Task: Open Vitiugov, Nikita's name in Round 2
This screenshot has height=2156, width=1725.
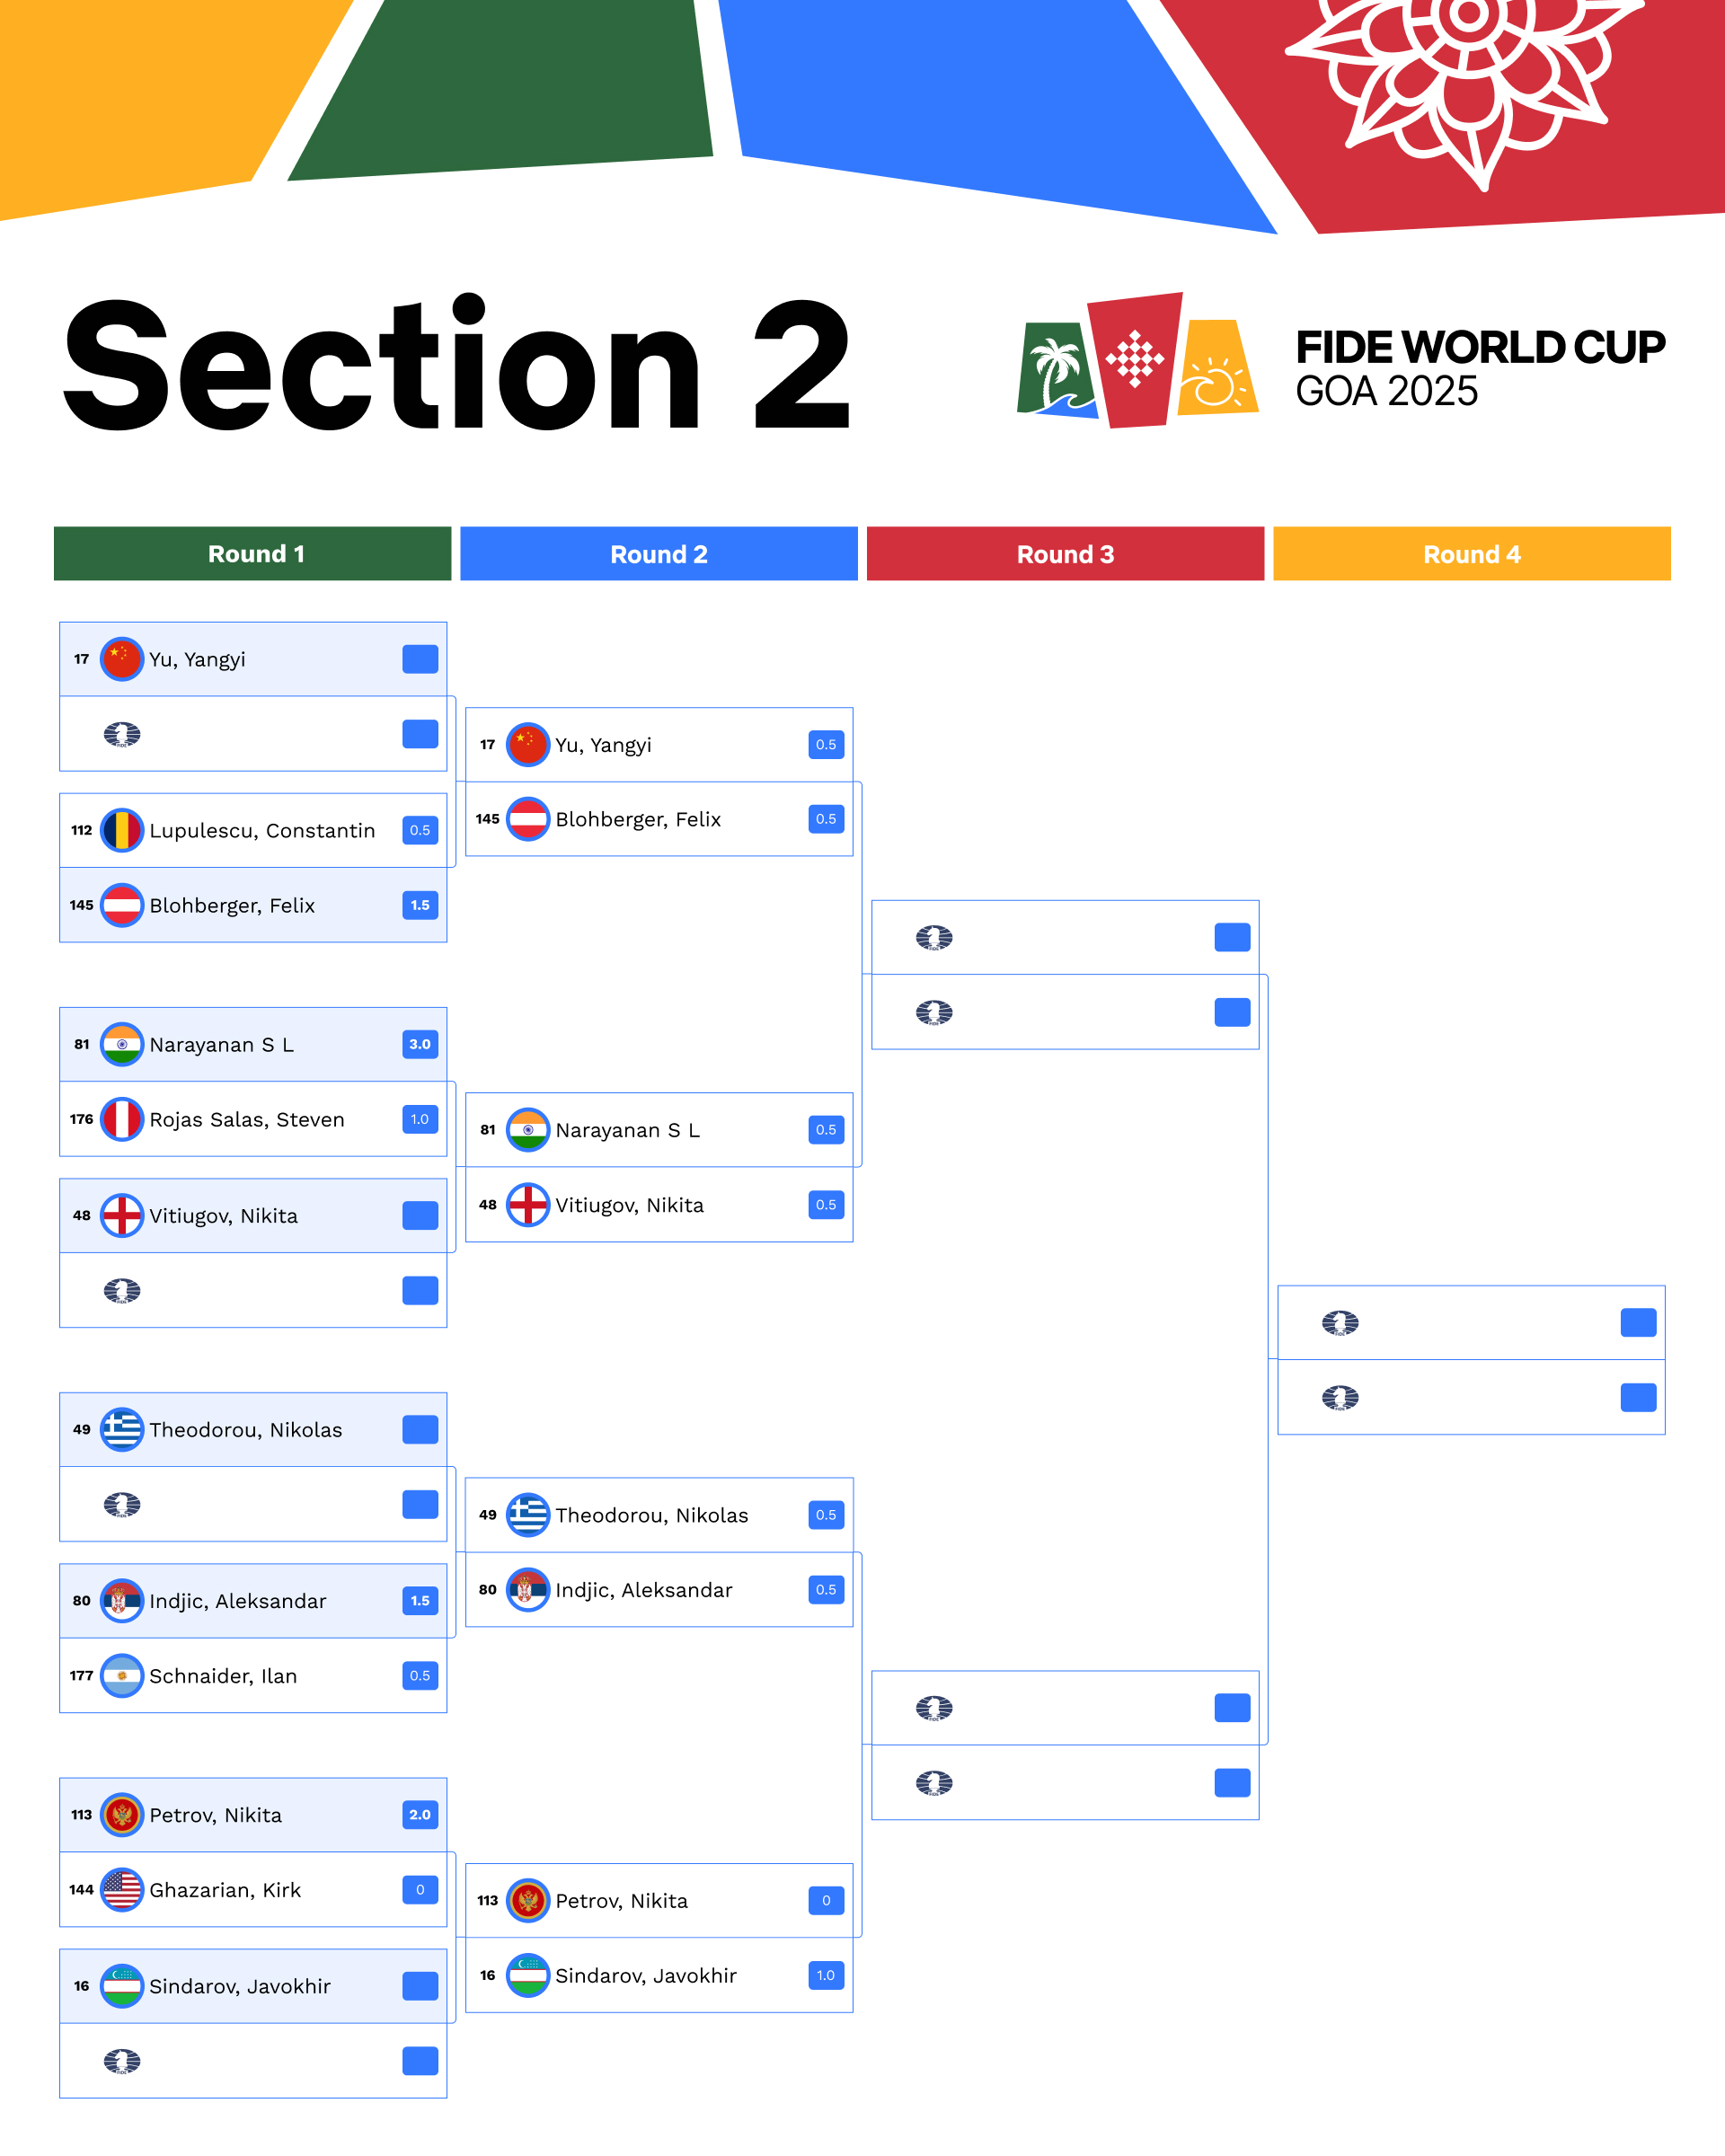Action: 629,1205
